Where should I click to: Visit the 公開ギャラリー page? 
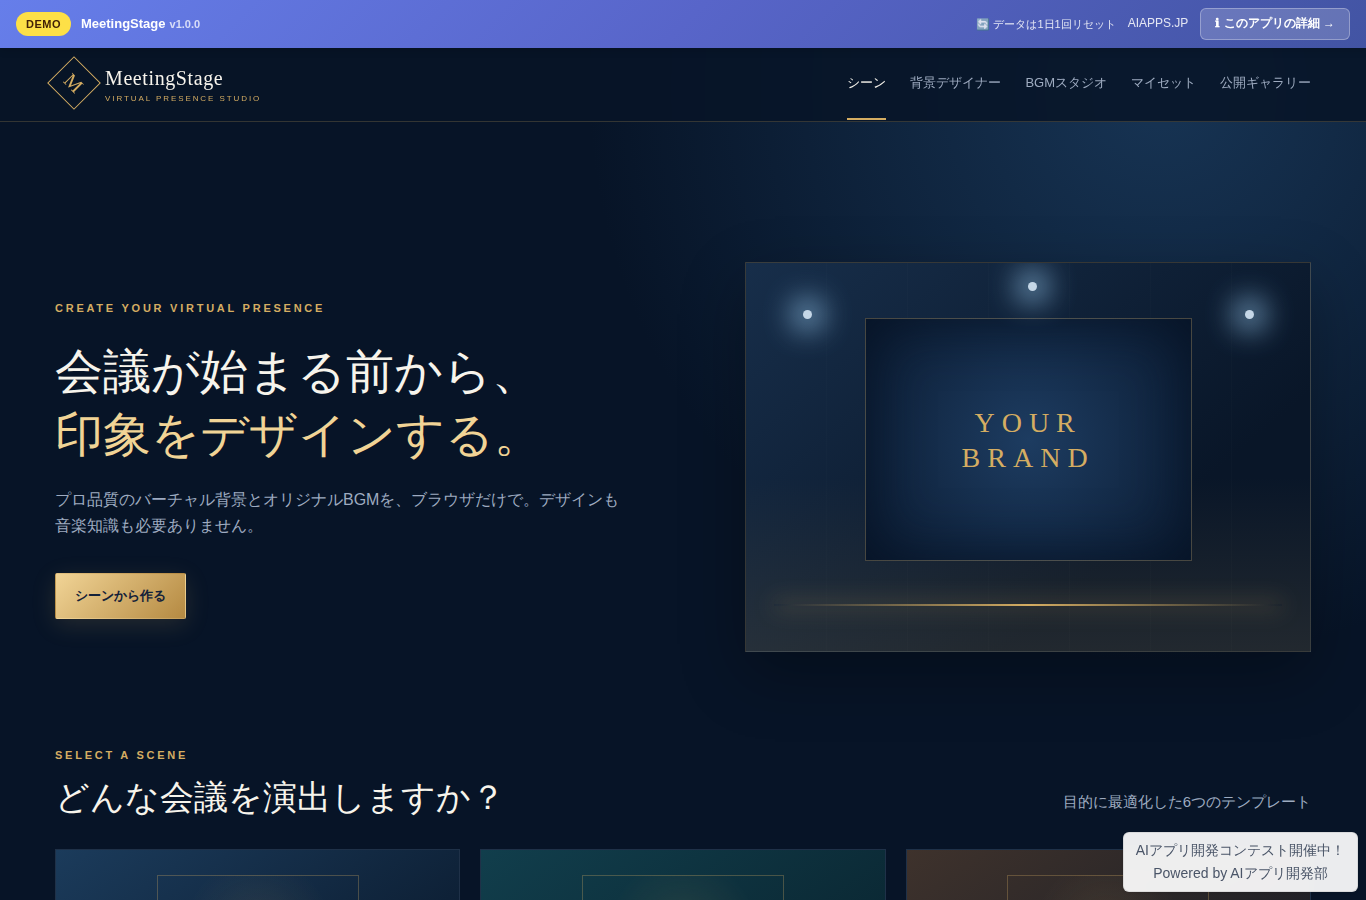(1265, 83)
